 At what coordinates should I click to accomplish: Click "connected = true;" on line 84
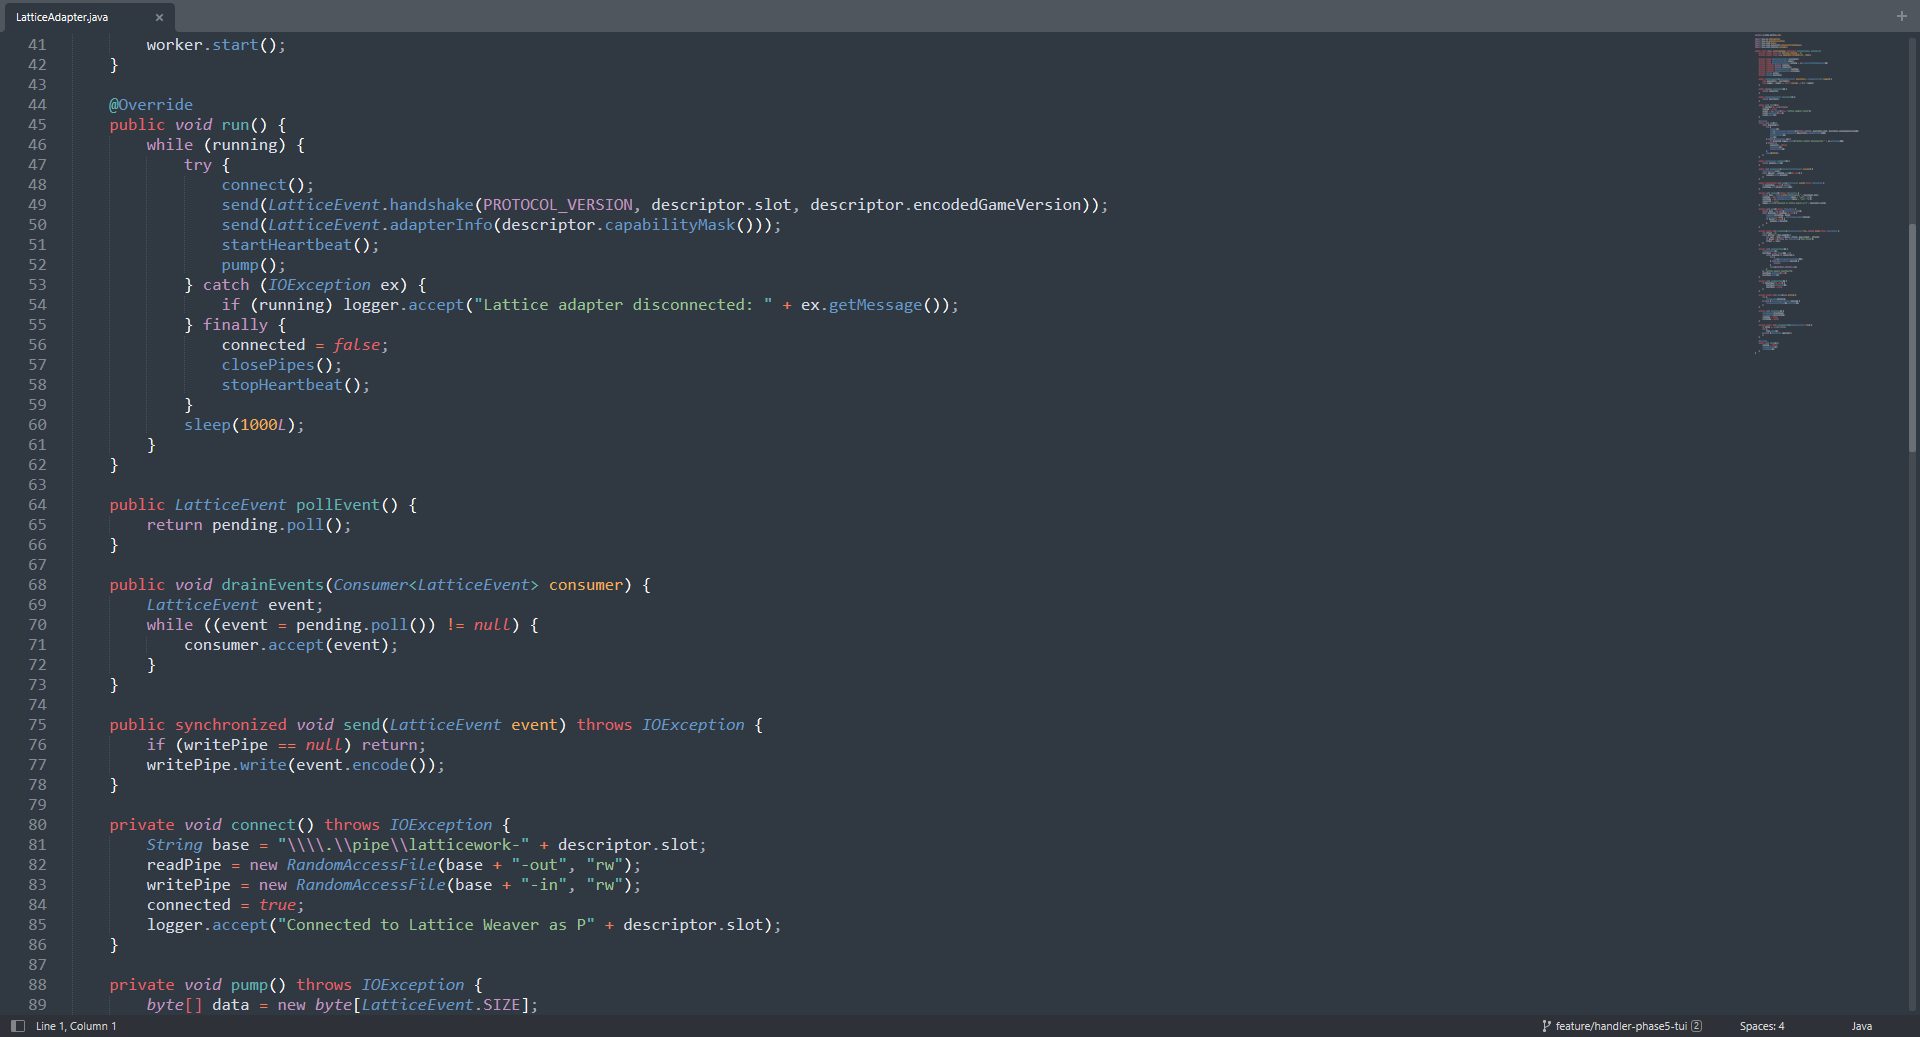point(226,905)
